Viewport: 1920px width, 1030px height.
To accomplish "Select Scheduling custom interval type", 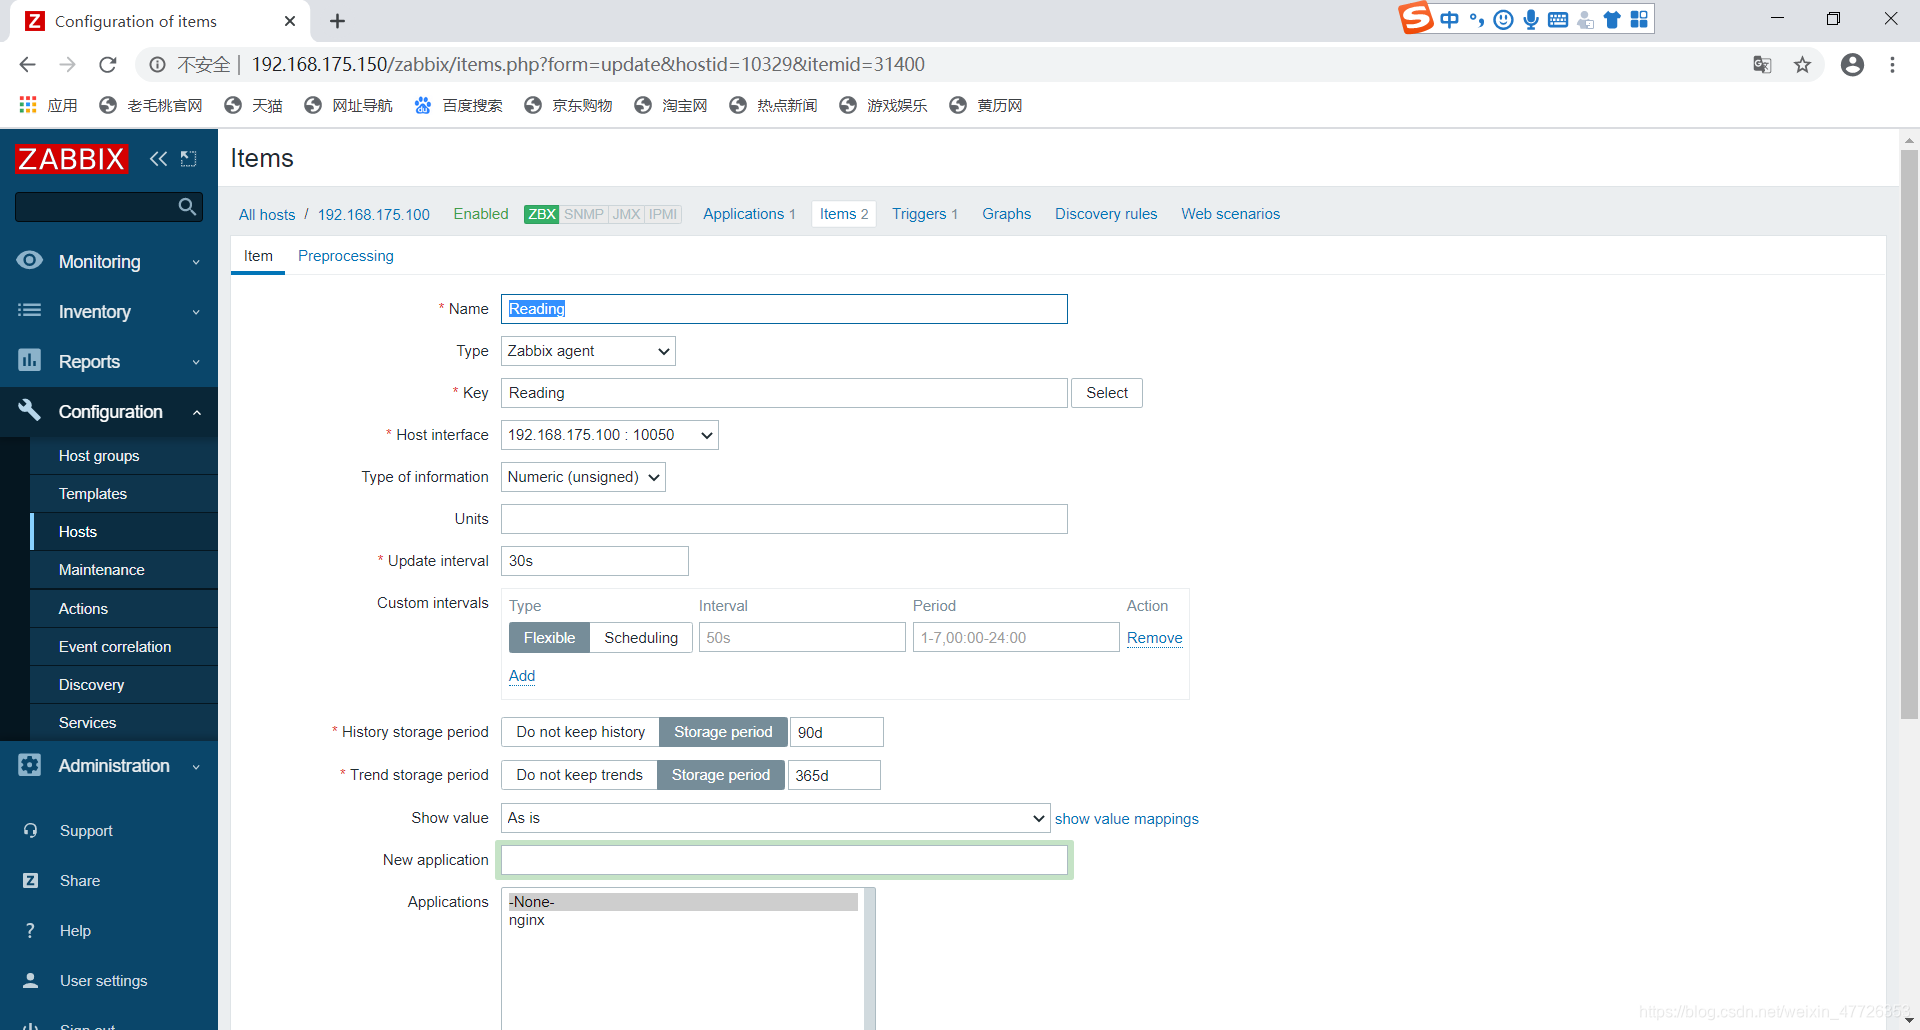I will [x=641, y=637].
